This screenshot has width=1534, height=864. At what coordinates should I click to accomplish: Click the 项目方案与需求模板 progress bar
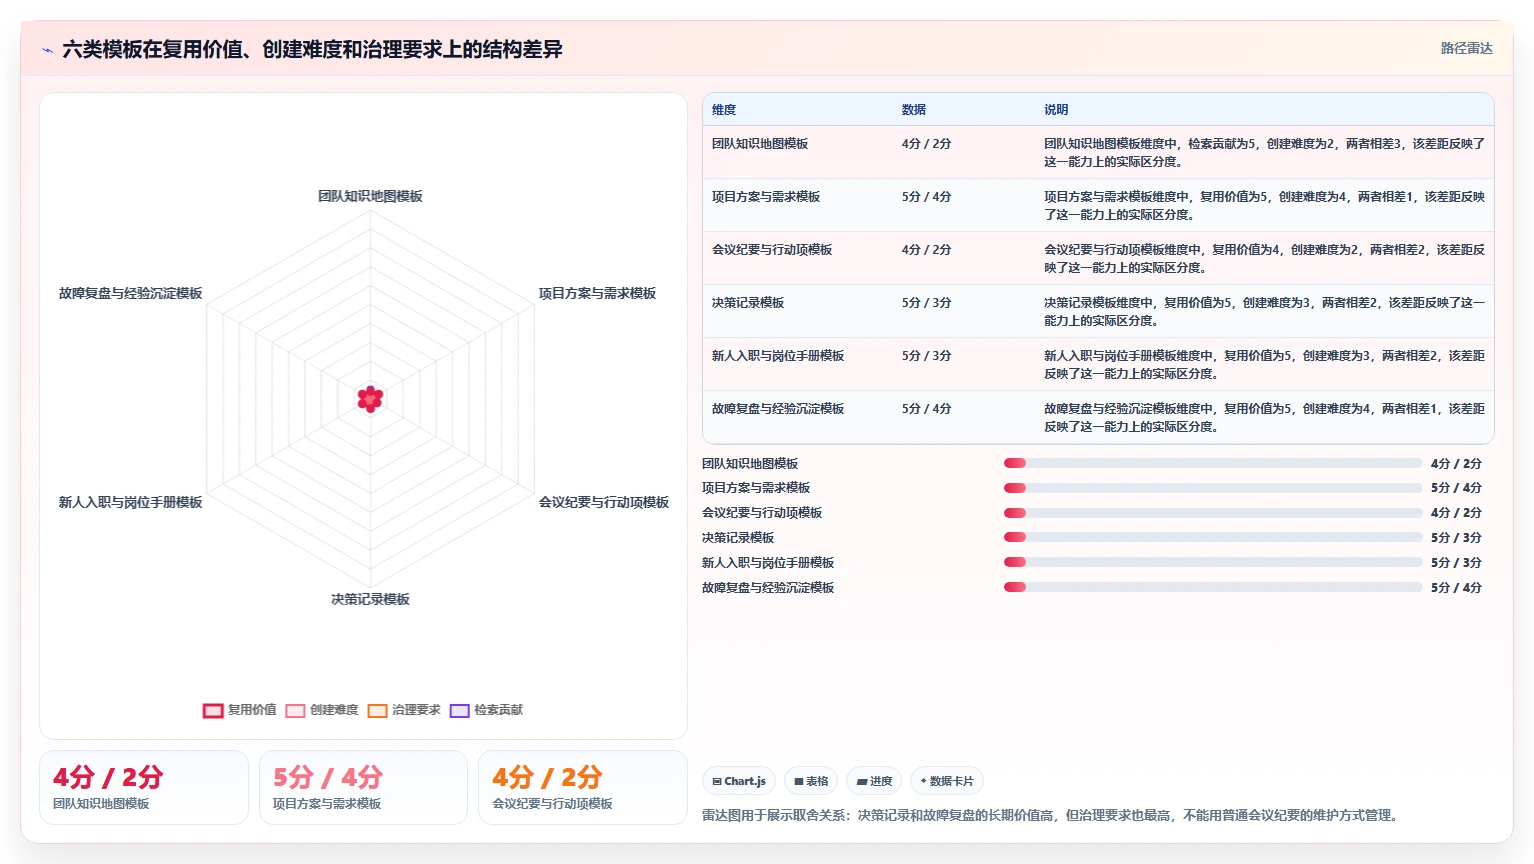1213,488
